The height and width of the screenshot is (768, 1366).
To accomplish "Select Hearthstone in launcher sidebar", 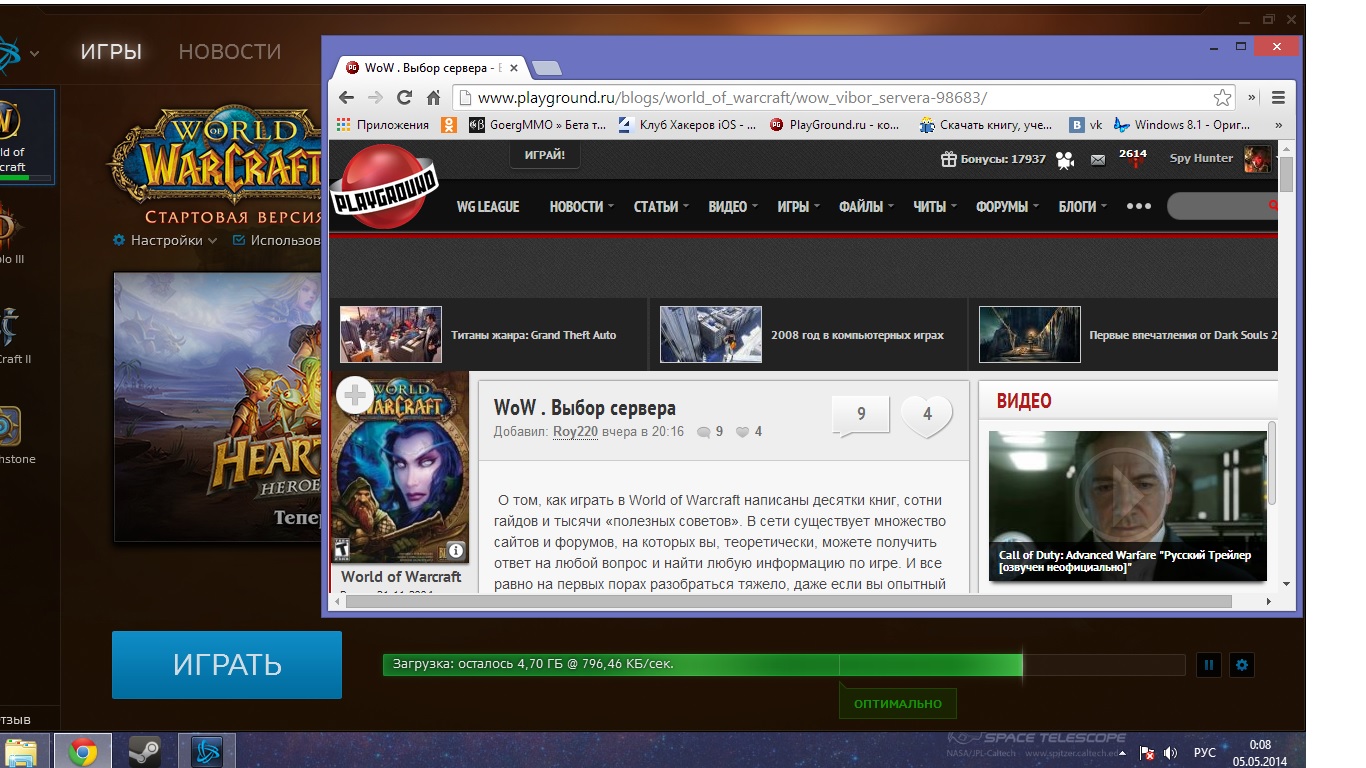I will (16, 432).
